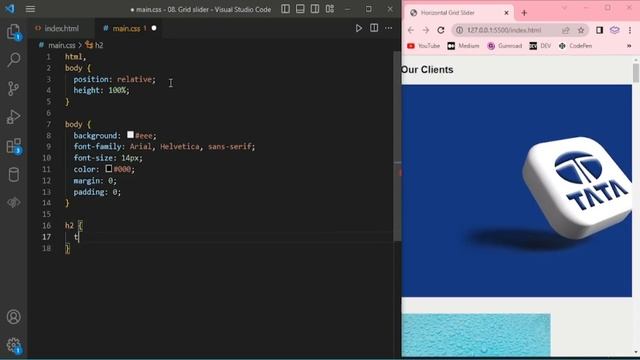Go forward in the browser
Image resolution: width=640 pixels, height=360 pixels.
click(425, 30)
